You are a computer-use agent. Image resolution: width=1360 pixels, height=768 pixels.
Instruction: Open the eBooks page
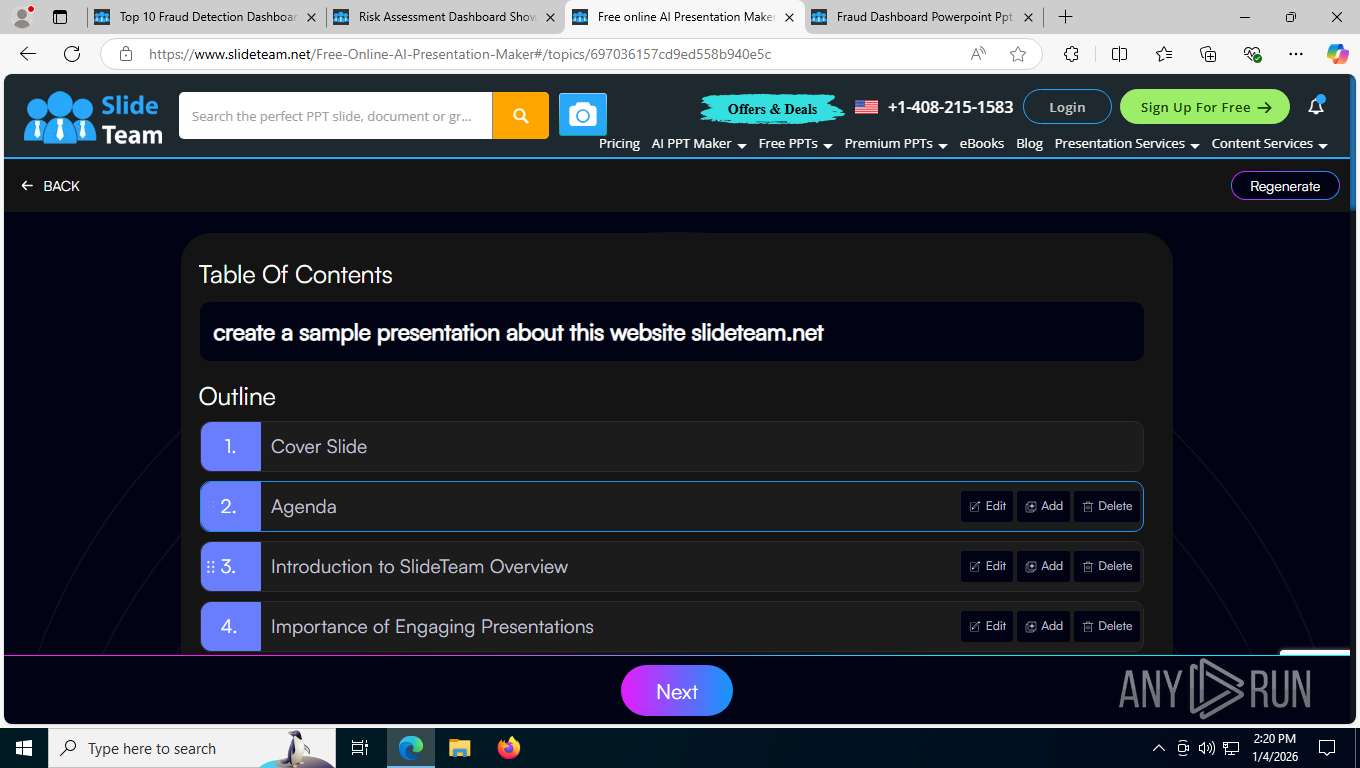pos(982,144)
